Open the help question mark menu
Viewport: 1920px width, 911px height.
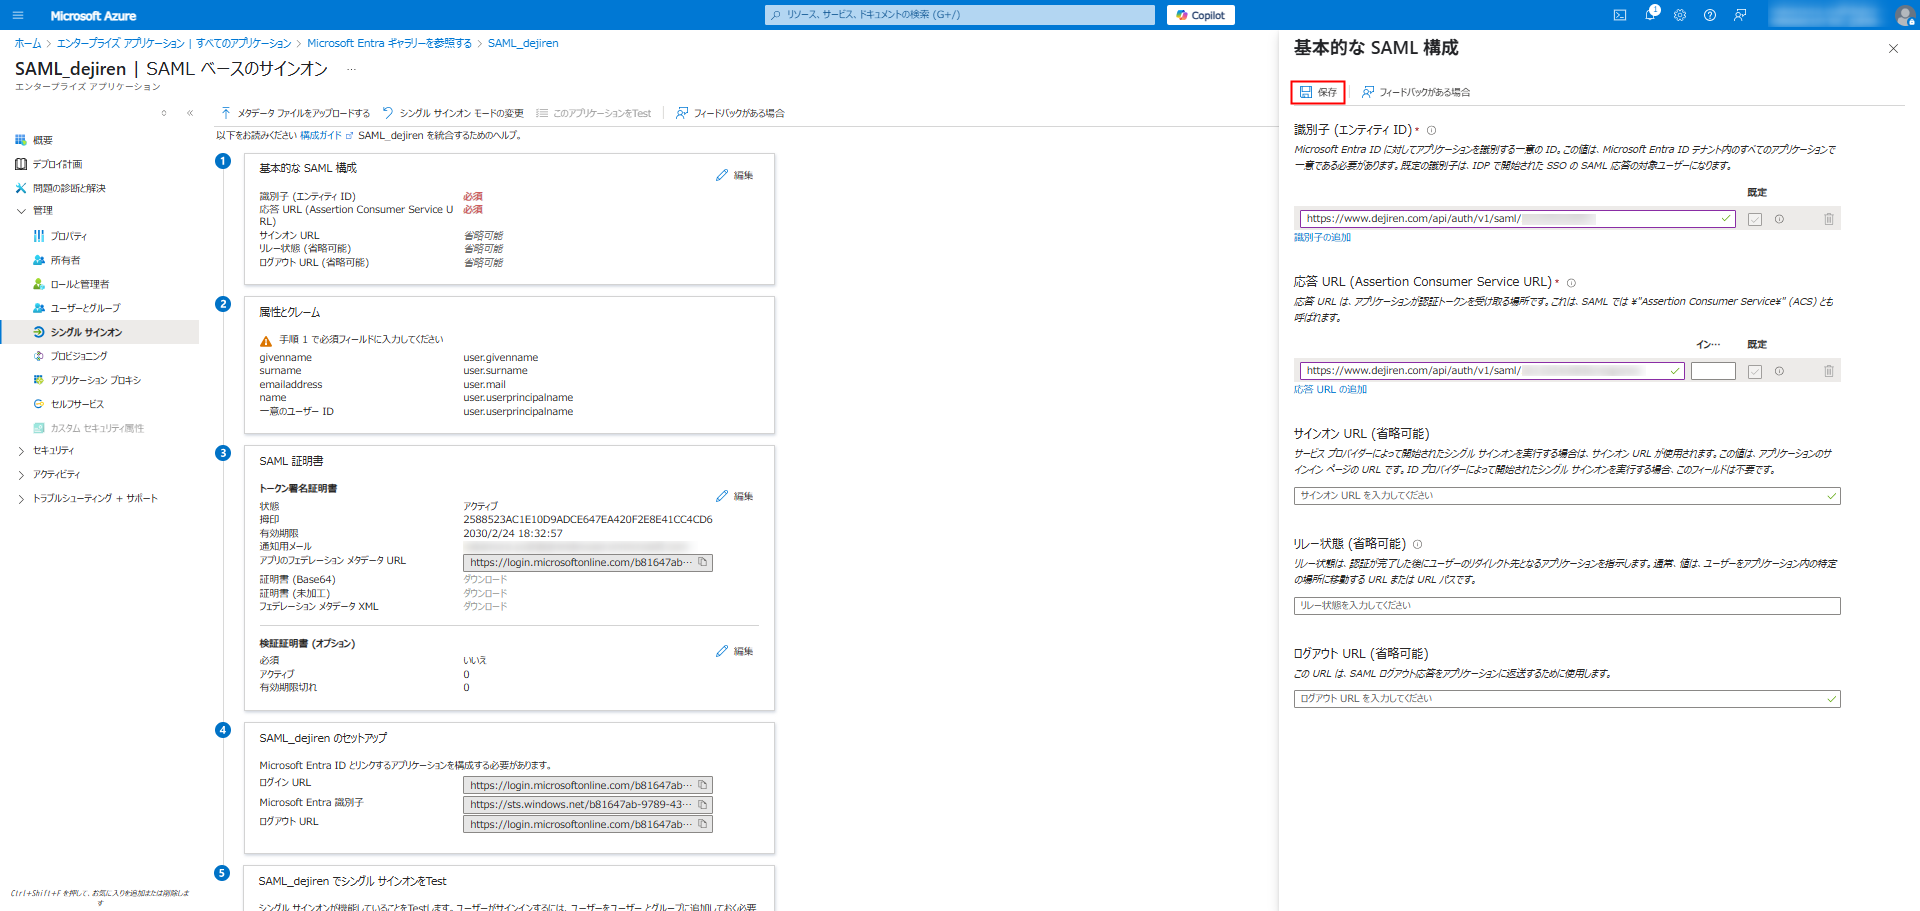pyautogui.click(x=1710, y=15)
